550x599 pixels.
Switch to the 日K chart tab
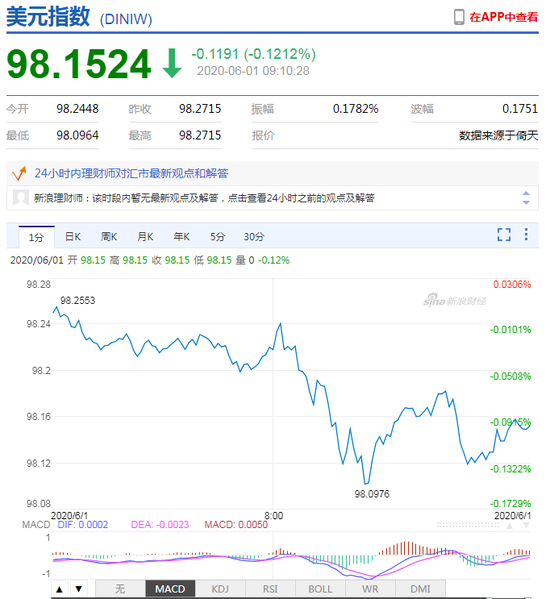[73, 237]
